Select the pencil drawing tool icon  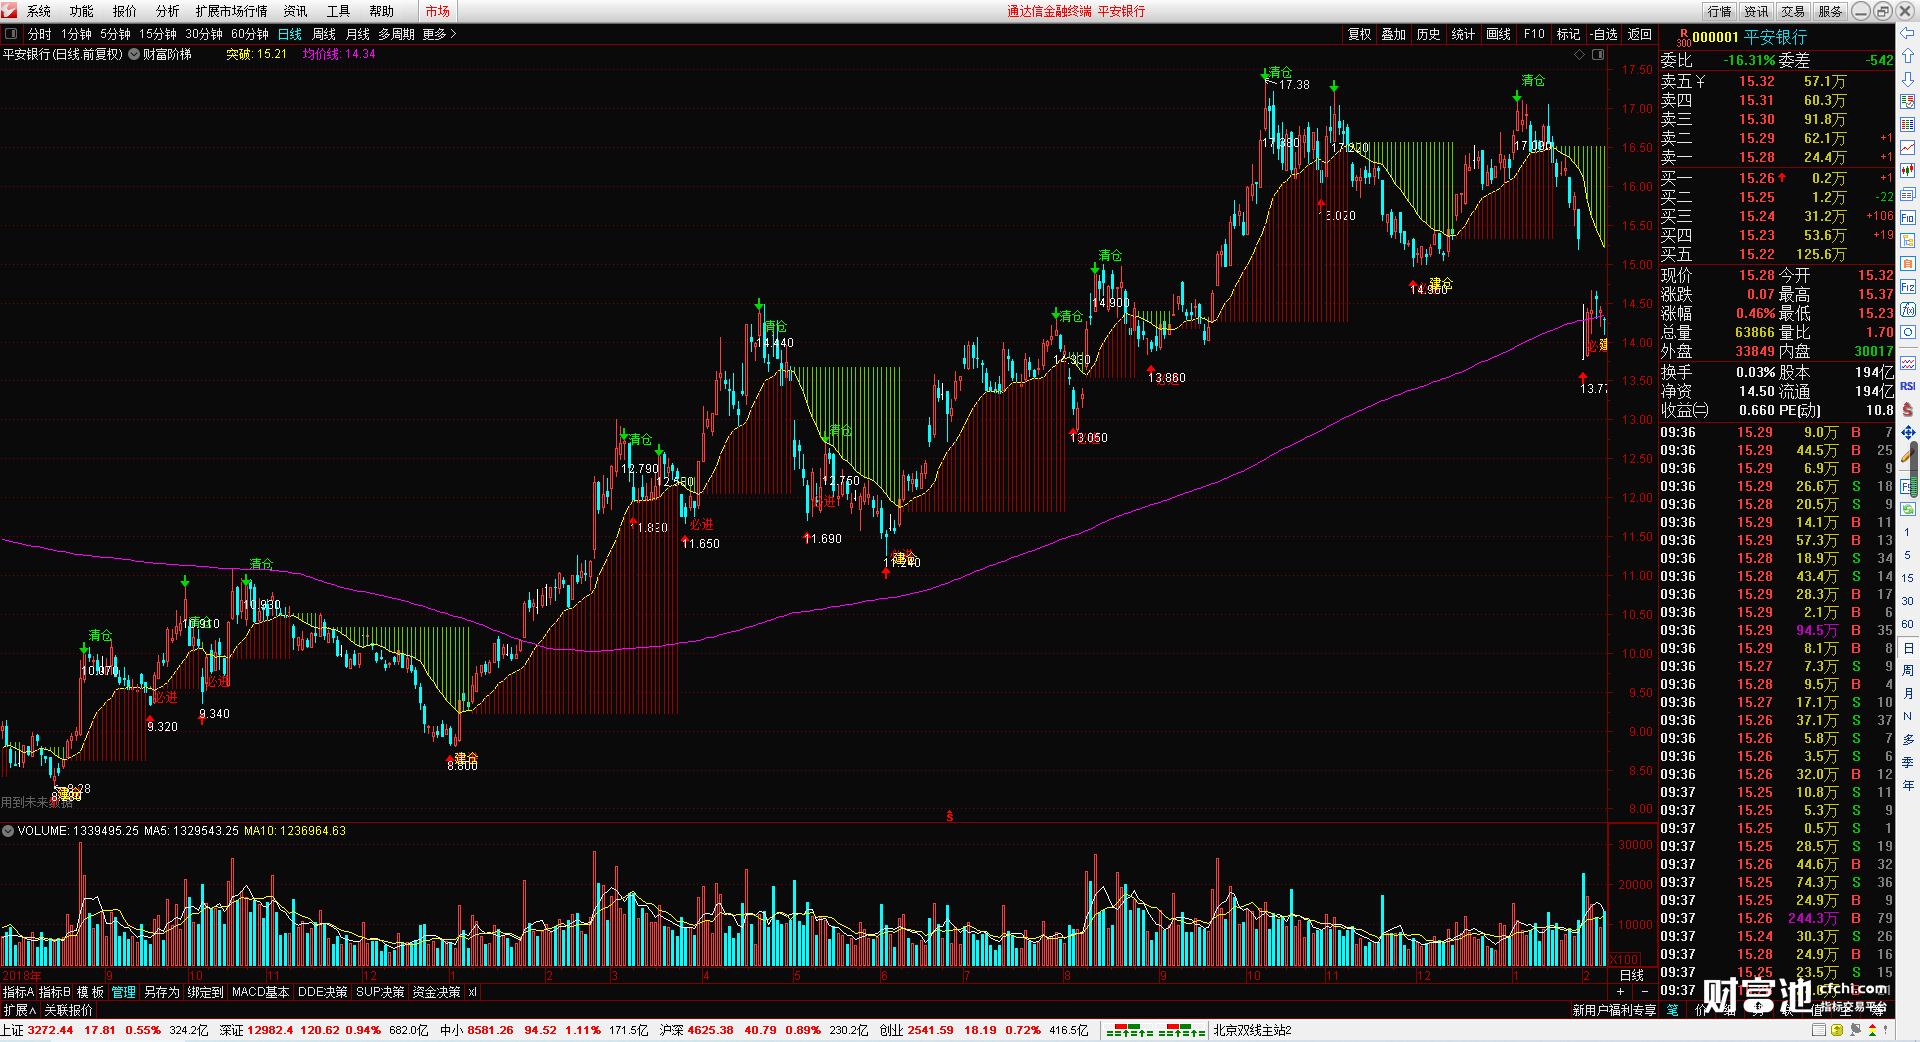1908,455
